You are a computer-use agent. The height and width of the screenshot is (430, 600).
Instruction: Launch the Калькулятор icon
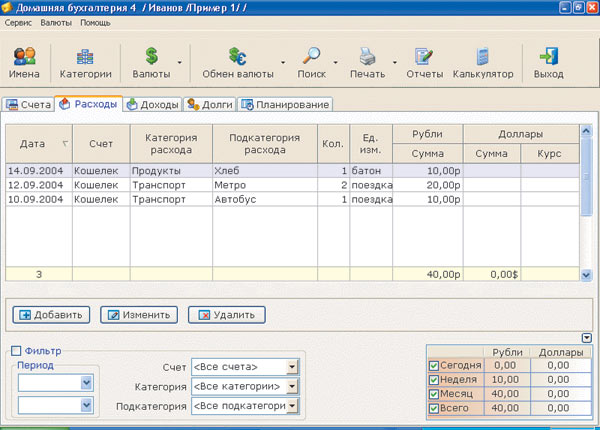click(x=483, y=56)
